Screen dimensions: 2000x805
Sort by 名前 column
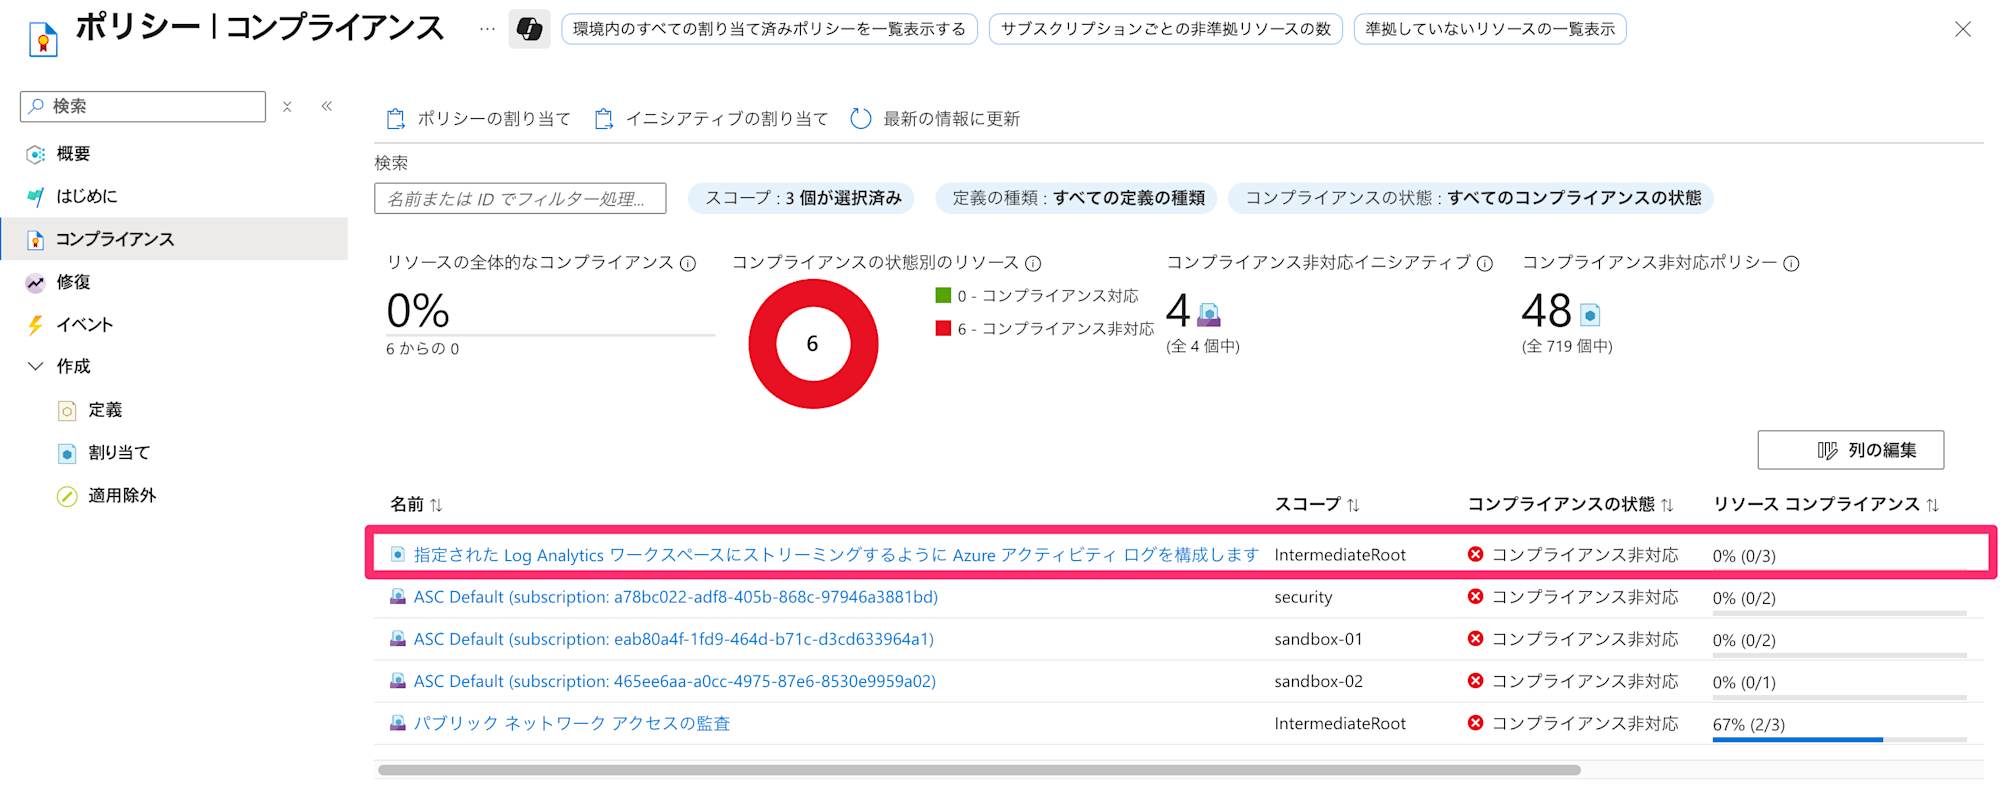pos(416,505)
